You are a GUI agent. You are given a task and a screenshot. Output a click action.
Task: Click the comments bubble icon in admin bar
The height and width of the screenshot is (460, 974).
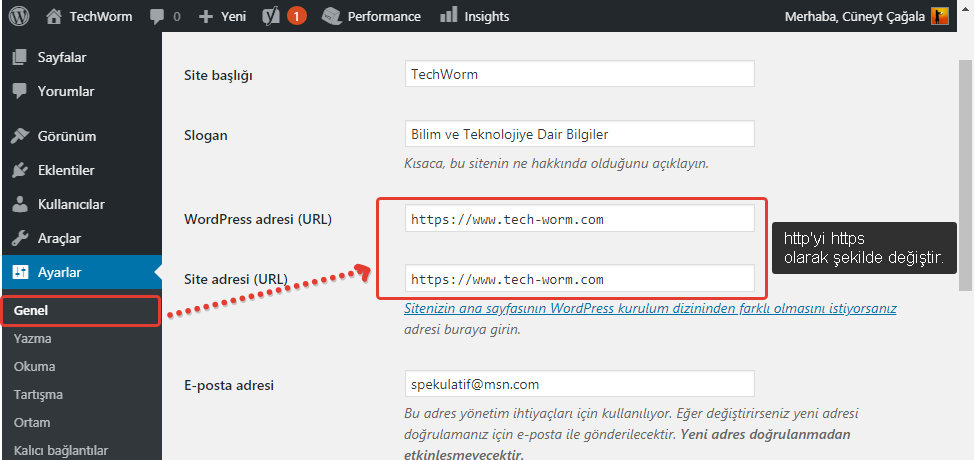point(157,16)
